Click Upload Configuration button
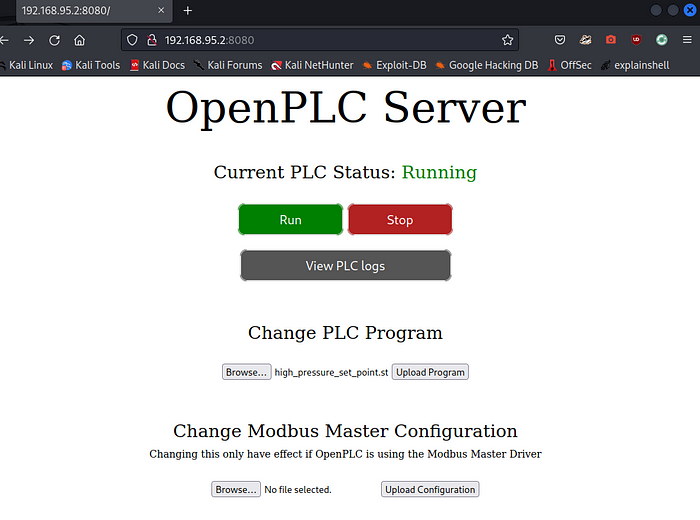Image resolution: width=700 pixels, height=520 pixels. click(x=430, y=489)
